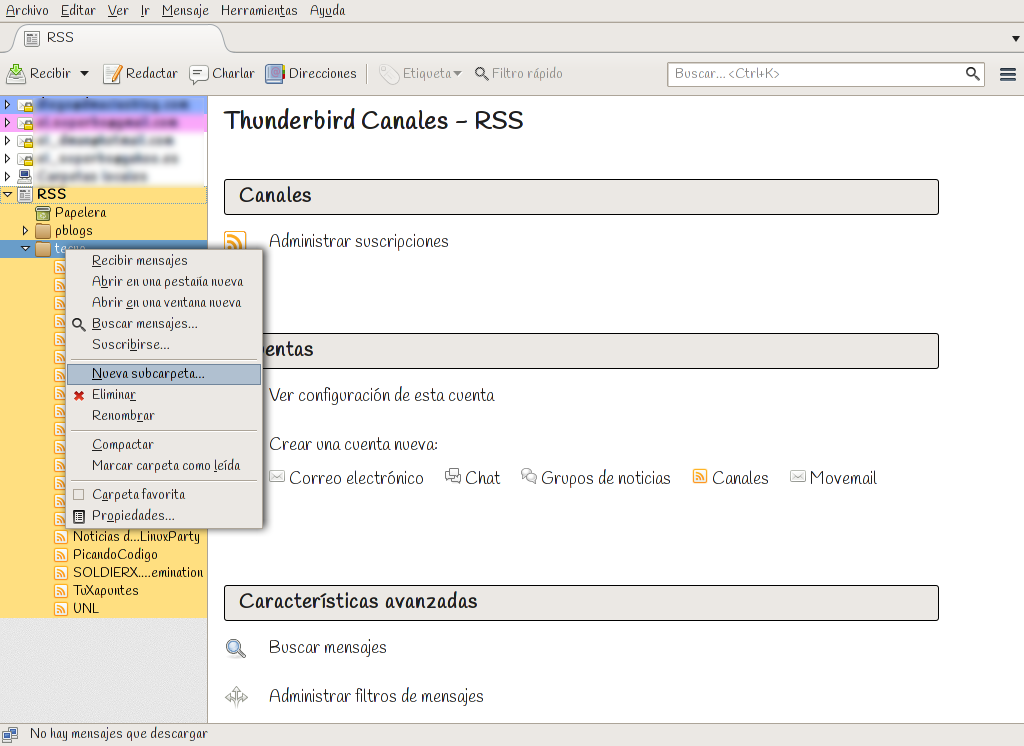The height and width of the screenshot is (746, 1024).
Task: Click the Canales feed icon
Action: 699,476
